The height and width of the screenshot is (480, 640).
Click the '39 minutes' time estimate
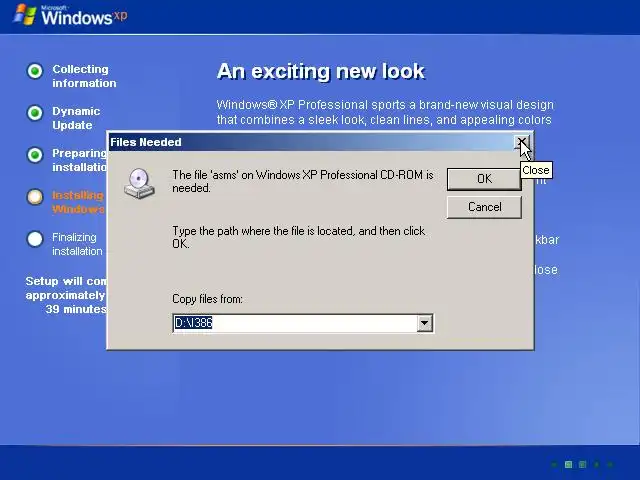point(76,309)
